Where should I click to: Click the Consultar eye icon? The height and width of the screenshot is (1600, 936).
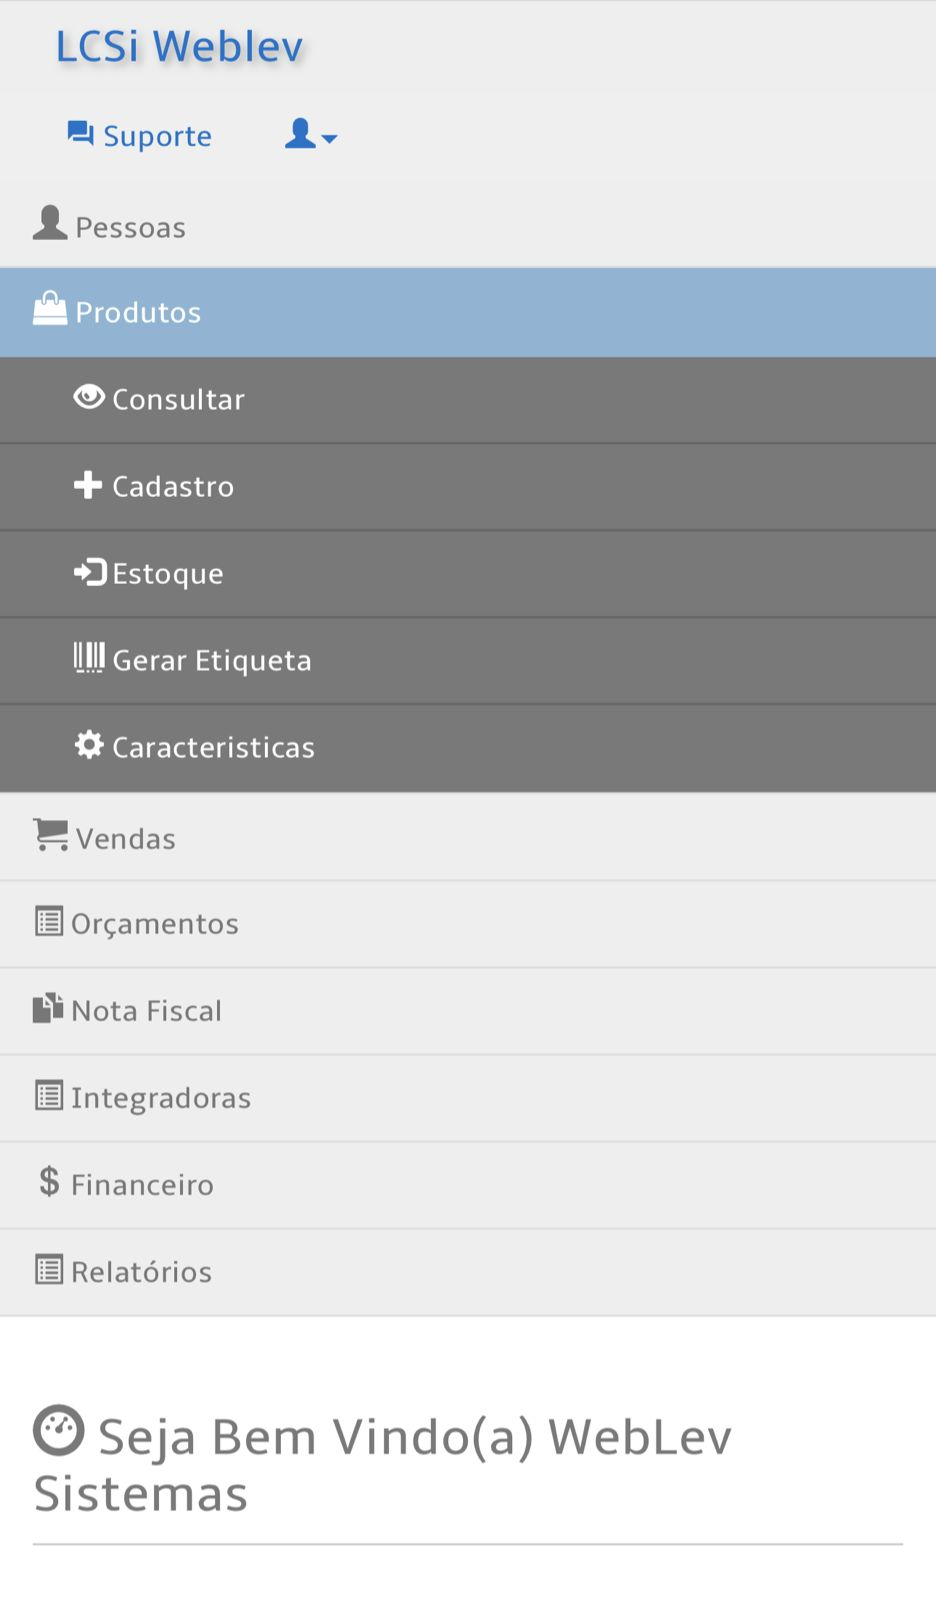click(89, 398)
